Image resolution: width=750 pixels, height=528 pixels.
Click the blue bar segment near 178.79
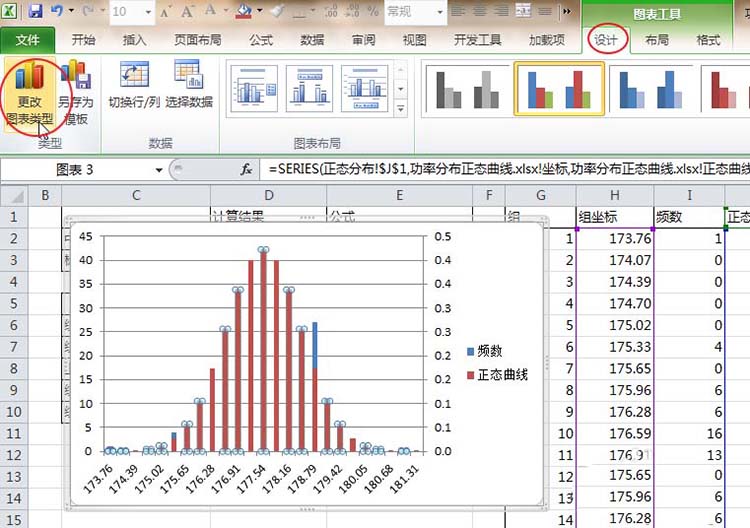[315, 345]
